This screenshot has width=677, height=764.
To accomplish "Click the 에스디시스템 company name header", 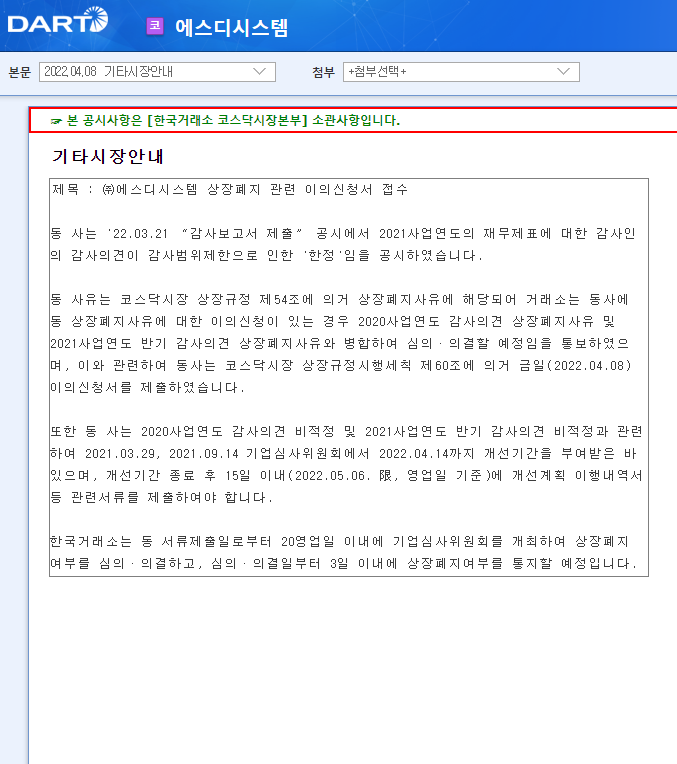I will coord(232,27).
